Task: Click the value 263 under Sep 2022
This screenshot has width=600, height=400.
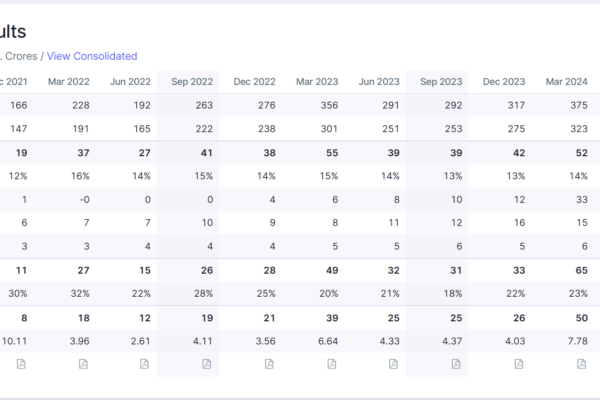Action: (x=204, y=105)
